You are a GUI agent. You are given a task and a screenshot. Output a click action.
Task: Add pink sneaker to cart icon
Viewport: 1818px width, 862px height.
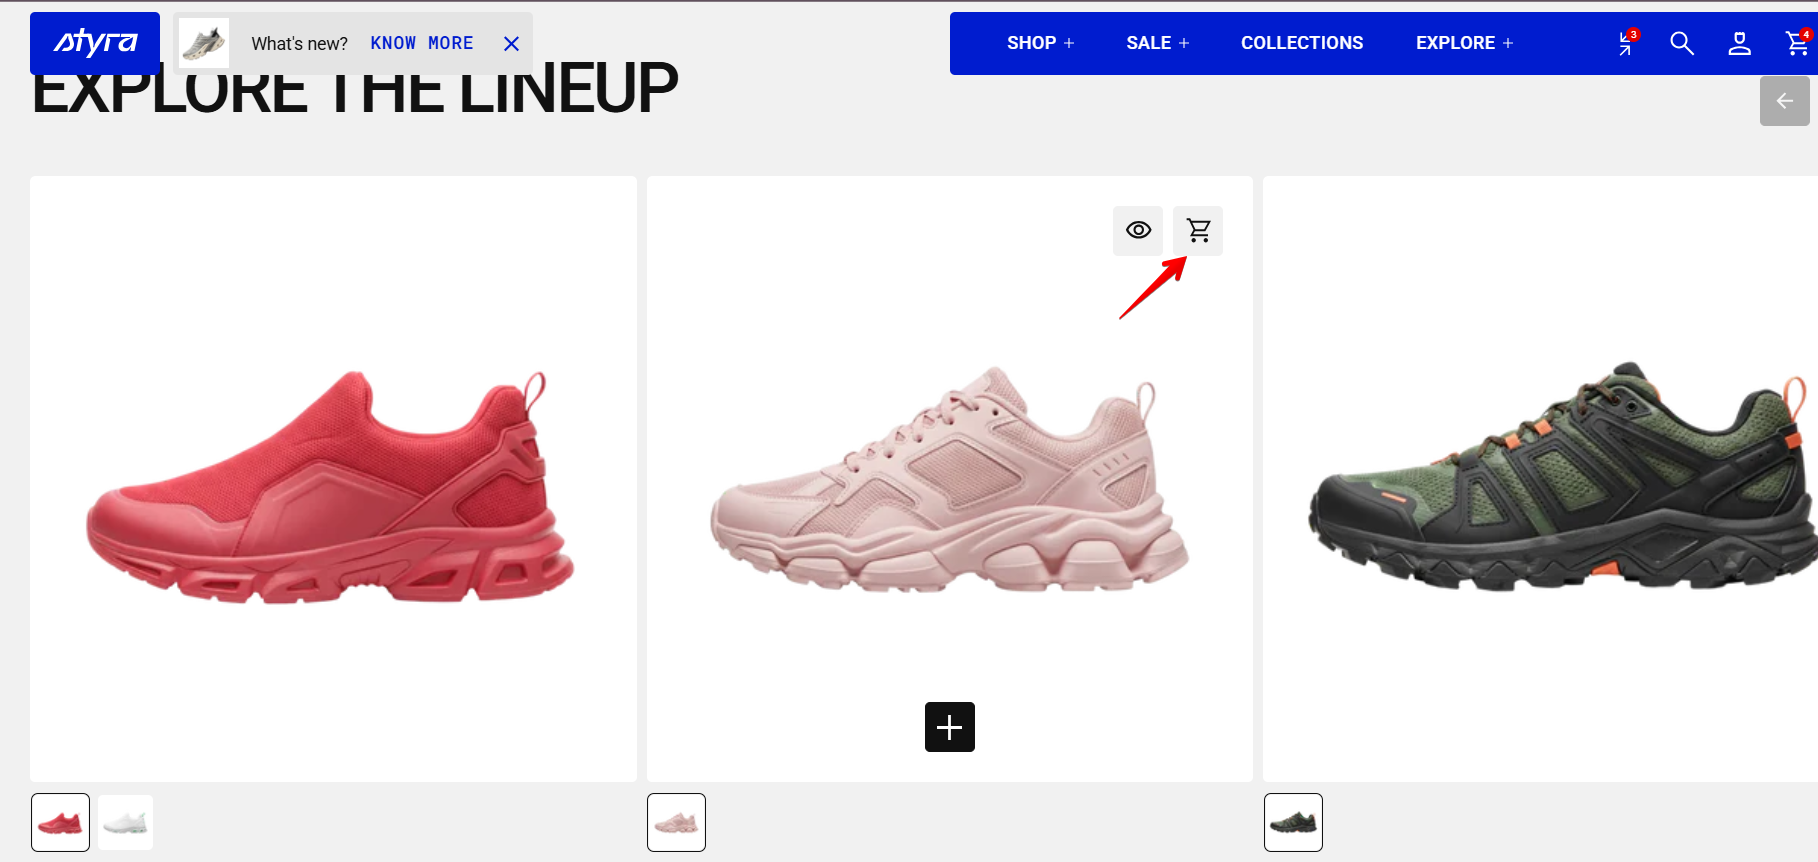pos(1198,231)
